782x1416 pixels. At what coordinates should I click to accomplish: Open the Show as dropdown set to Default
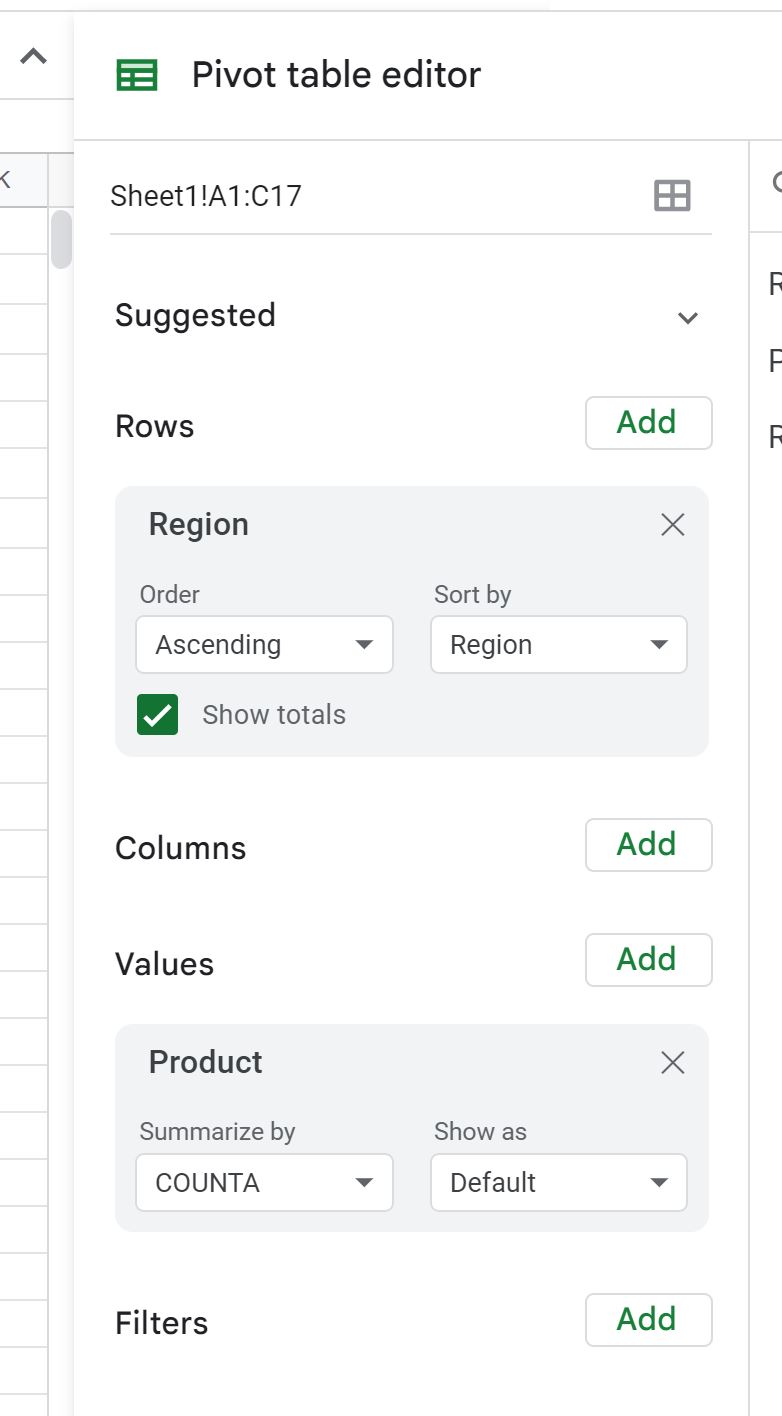(558, 1182)
